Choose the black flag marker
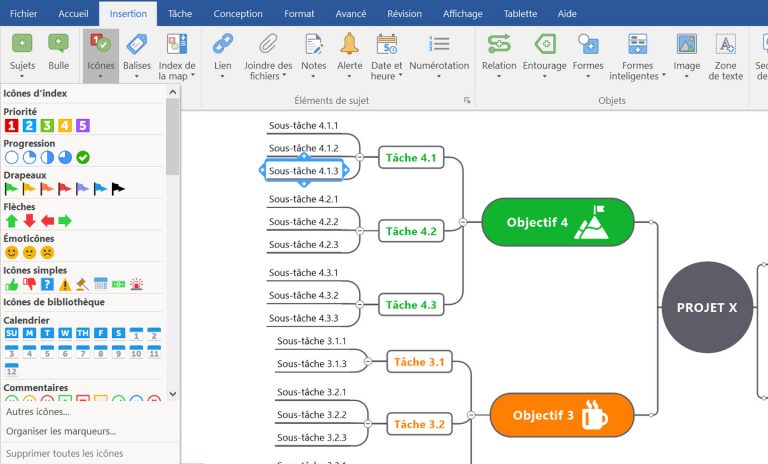This screenshot has width=768, height=464. click(x=118, y=188)
